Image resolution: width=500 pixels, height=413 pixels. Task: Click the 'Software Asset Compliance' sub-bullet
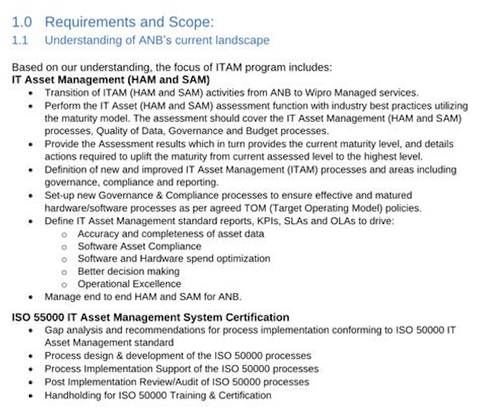click(139, 246)
